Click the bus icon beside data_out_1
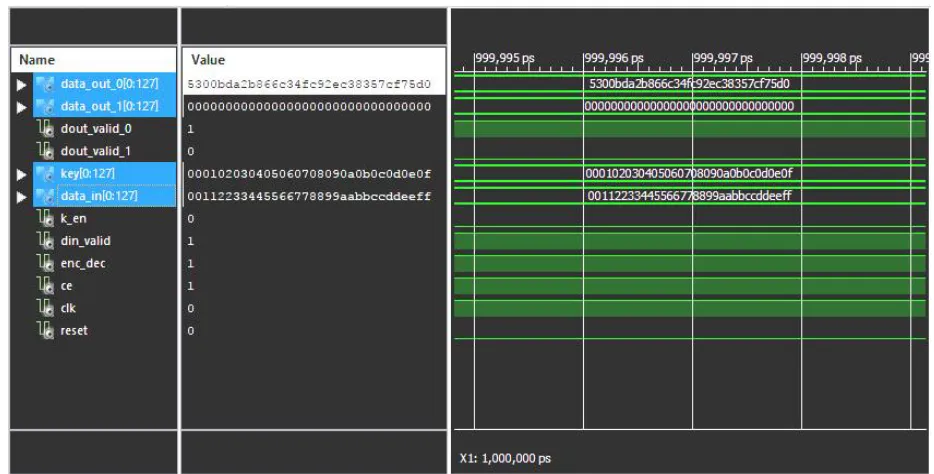 pyautogui.click(x=45, y=107)
